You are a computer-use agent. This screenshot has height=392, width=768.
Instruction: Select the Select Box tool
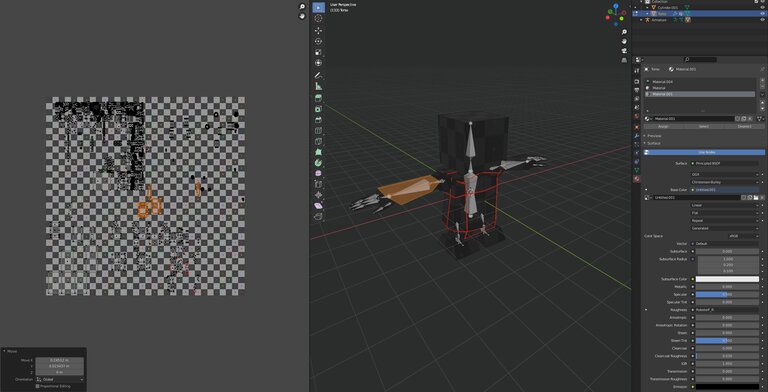(318, 7)
